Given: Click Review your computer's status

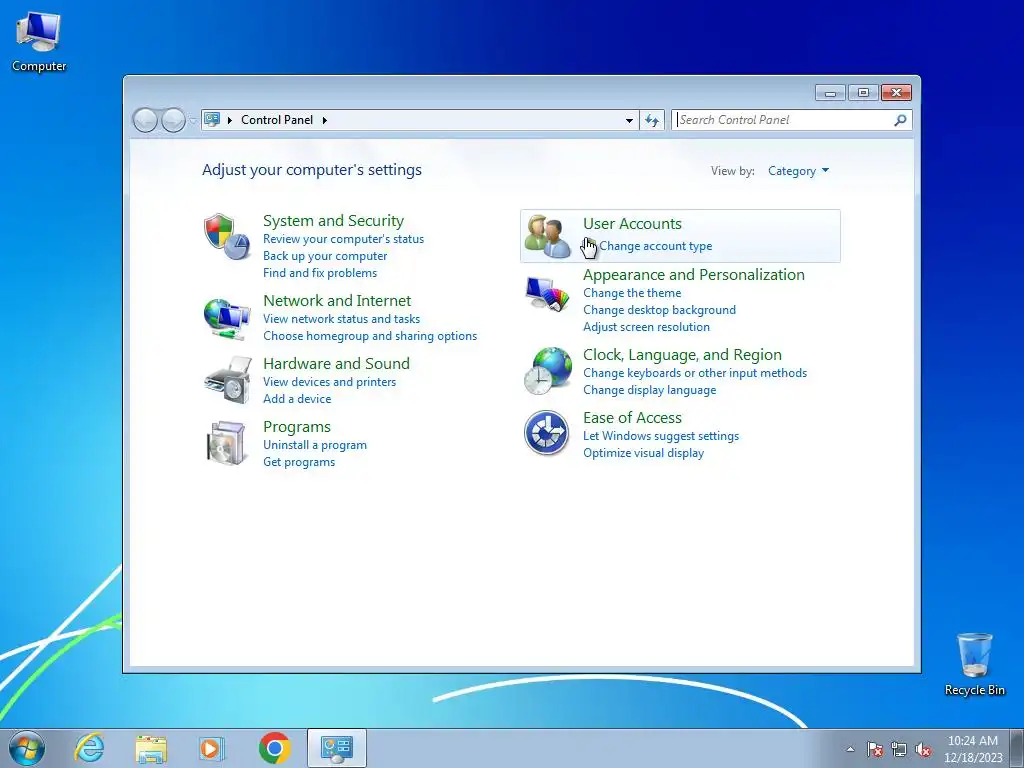Looking at the screenshot, I should point(344,239).
